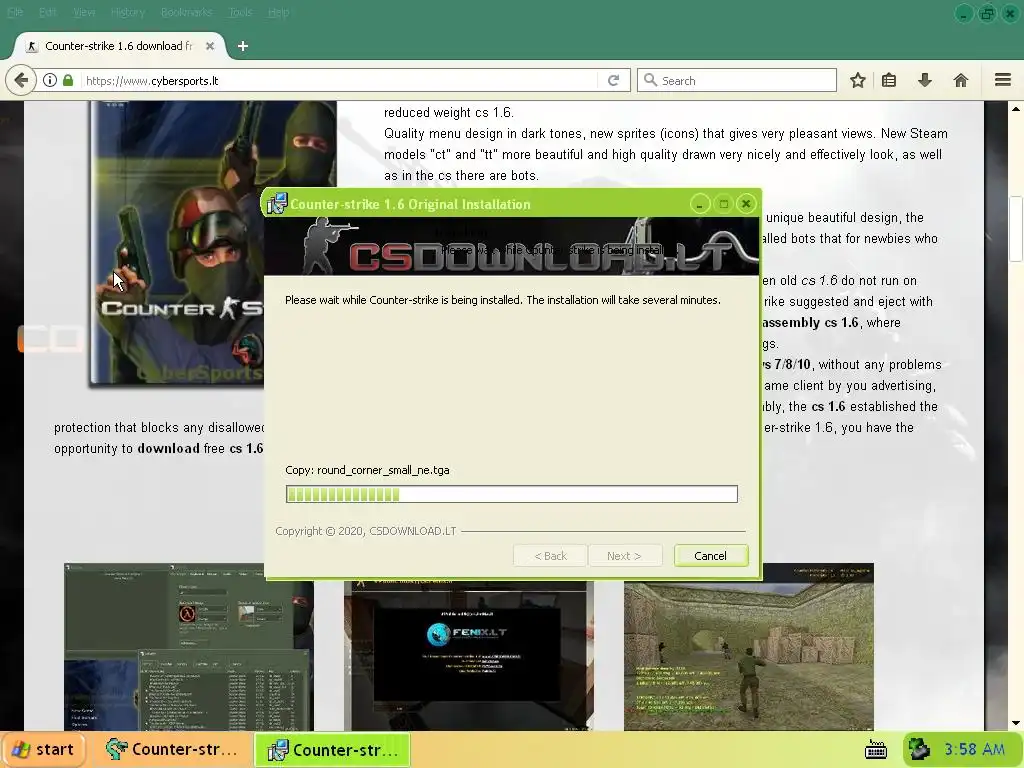Open the History menu
This screenshot has height=768, width=1024.
click(128, 12)
